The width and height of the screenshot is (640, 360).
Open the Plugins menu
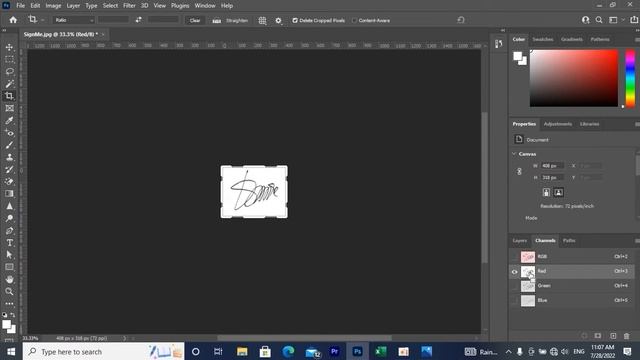point(180,6)
